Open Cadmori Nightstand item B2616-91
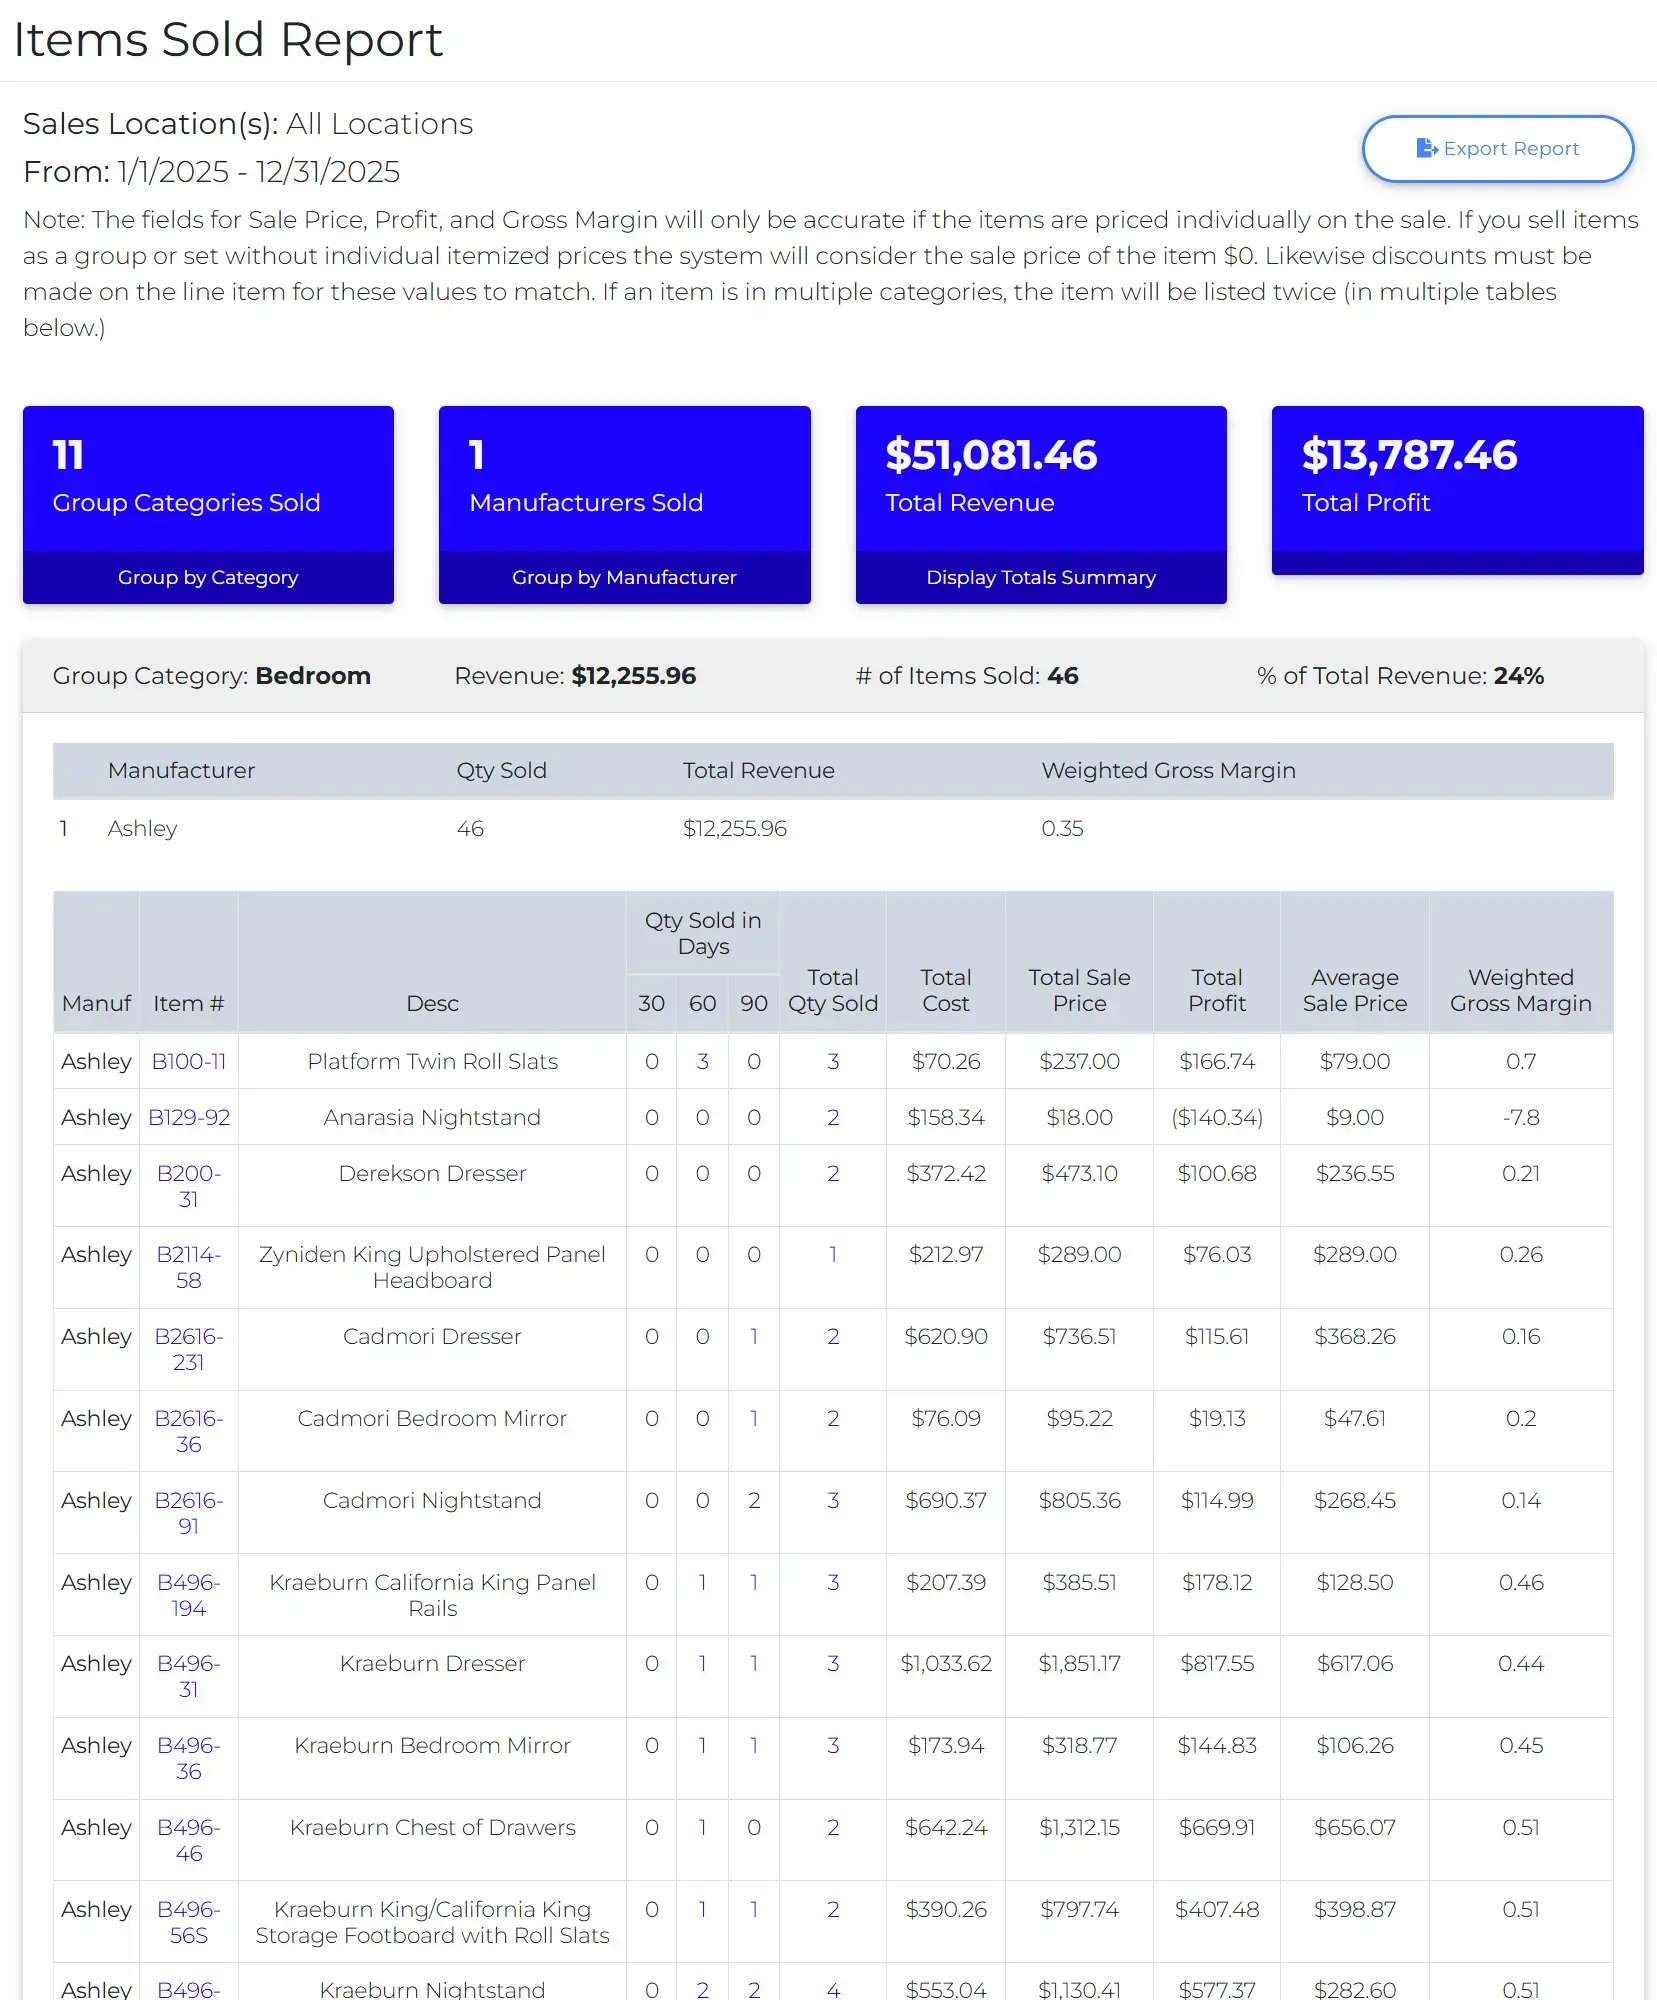 (188, 1513)
